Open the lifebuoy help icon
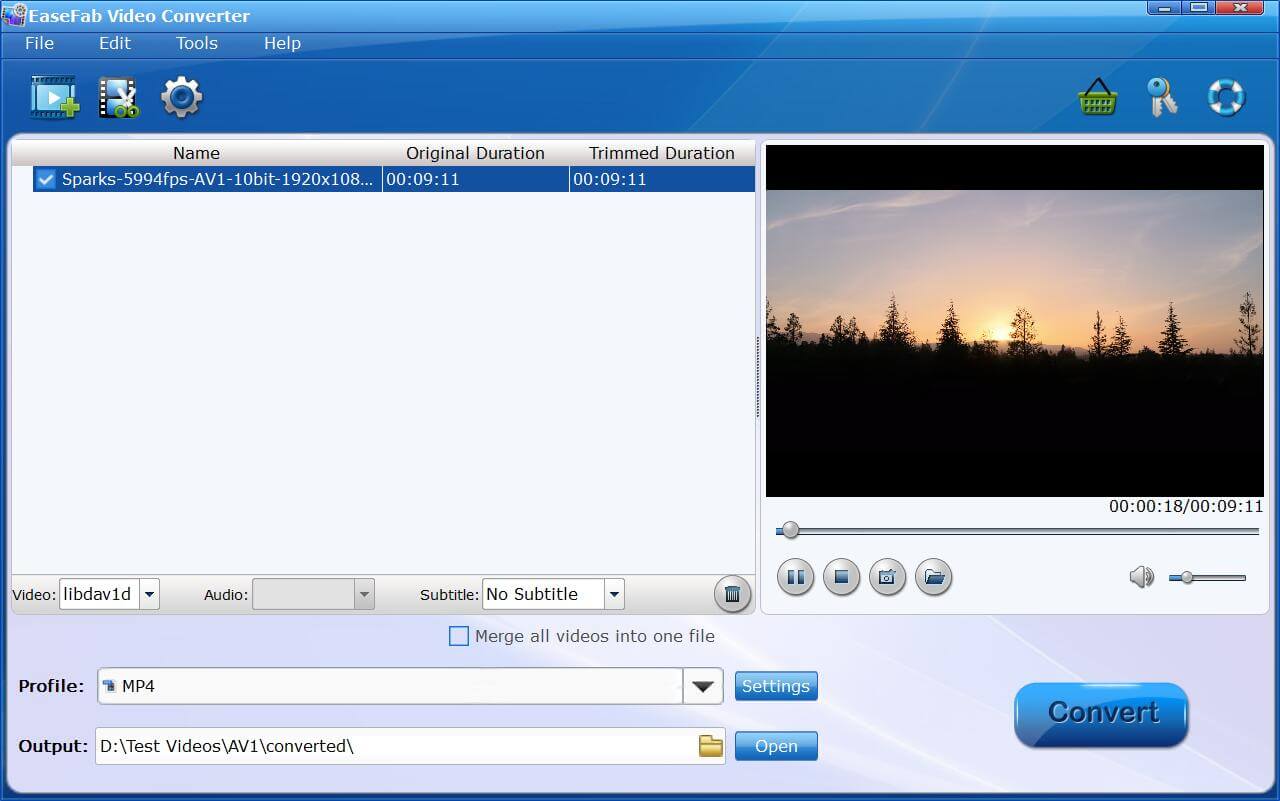This screenshot has width=1280, height=801. click(1225, 98)
